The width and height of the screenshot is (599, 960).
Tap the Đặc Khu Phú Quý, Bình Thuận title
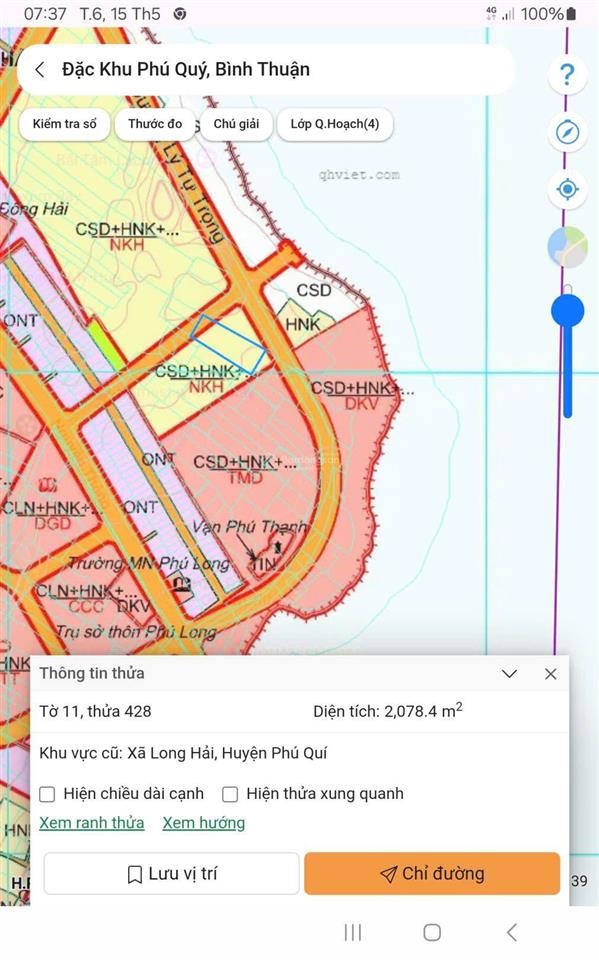click(x=186, y=69)
